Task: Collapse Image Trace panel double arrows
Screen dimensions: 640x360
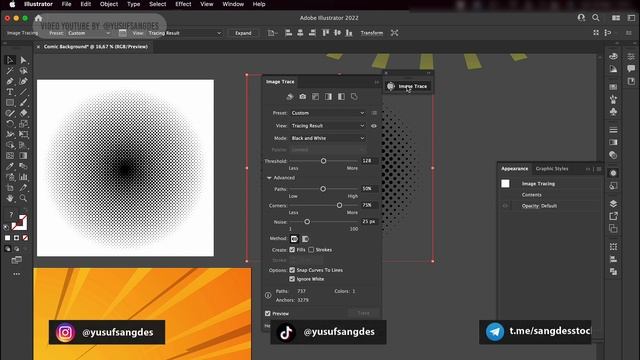Action: [376, 82]
